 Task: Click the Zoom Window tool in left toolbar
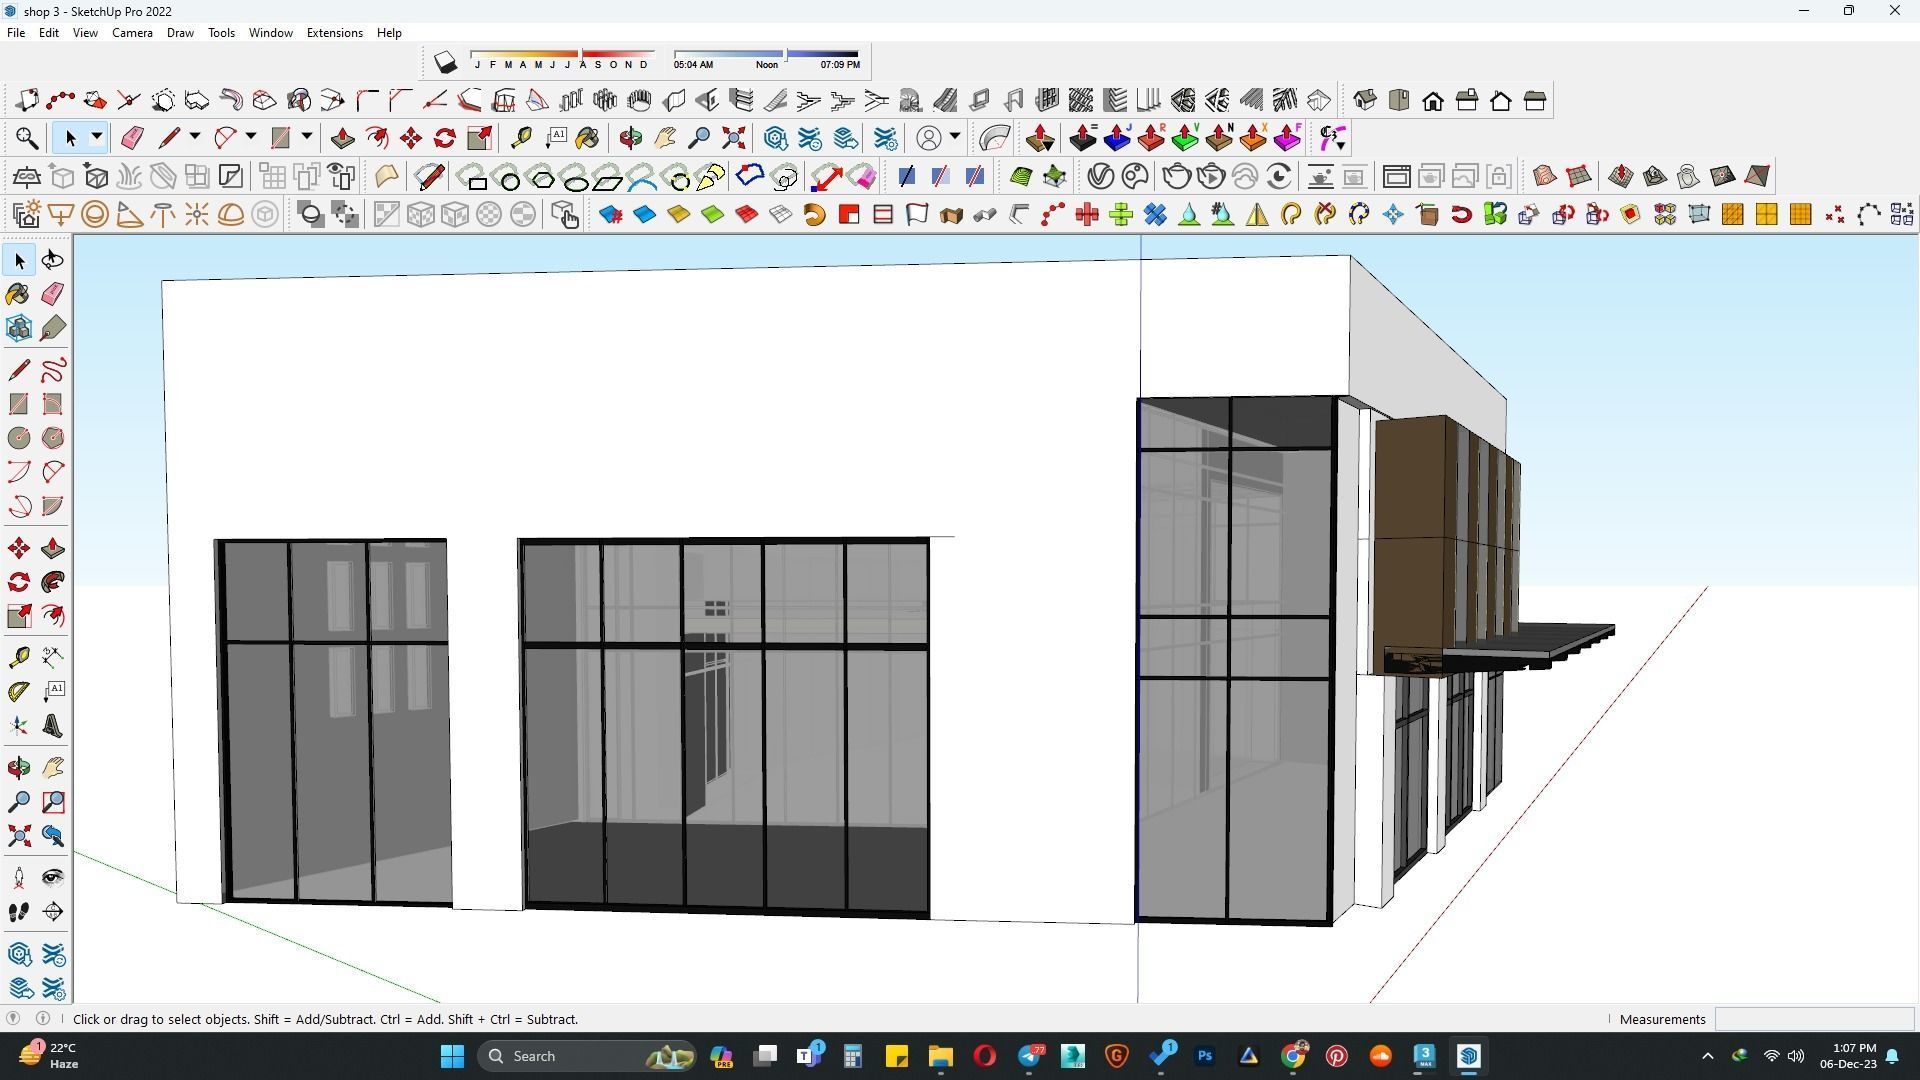(53, 802)
